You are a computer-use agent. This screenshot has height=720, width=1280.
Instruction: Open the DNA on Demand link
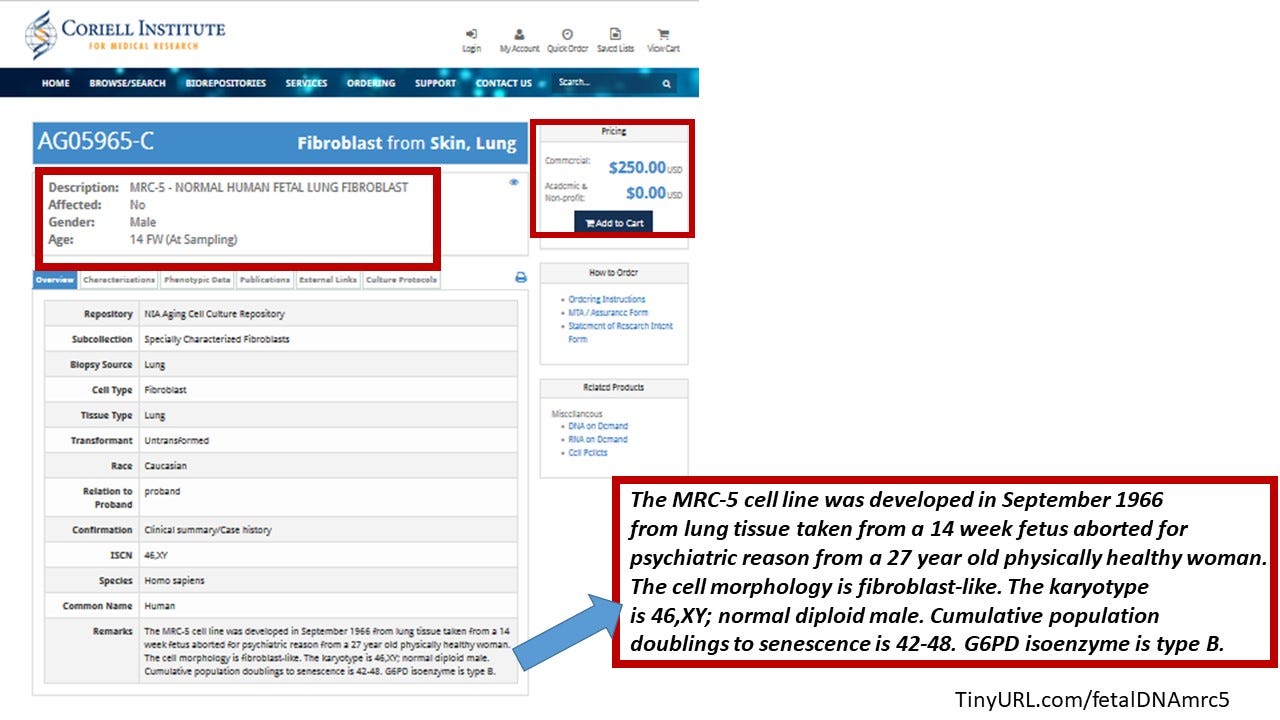(x=598, y=426)
